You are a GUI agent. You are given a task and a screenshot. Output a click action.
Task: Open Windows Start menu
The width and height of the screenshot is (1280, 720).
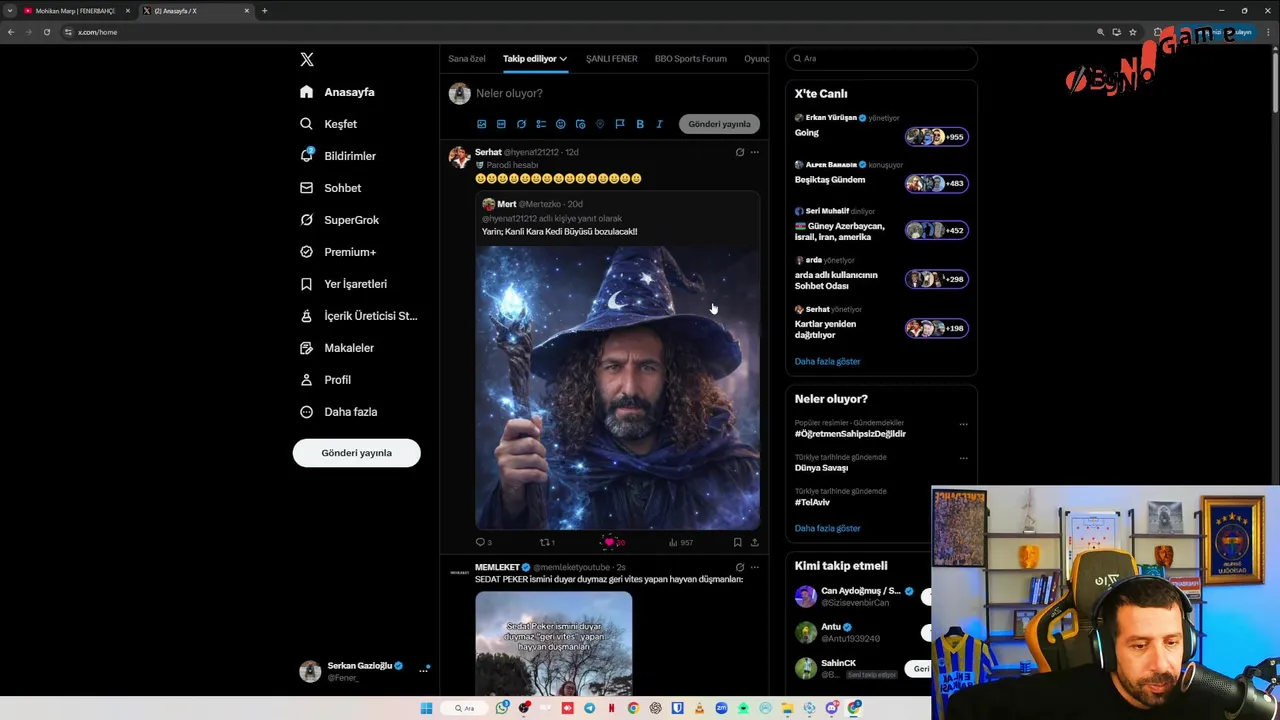pyautogui.click(x=426, y=708)
